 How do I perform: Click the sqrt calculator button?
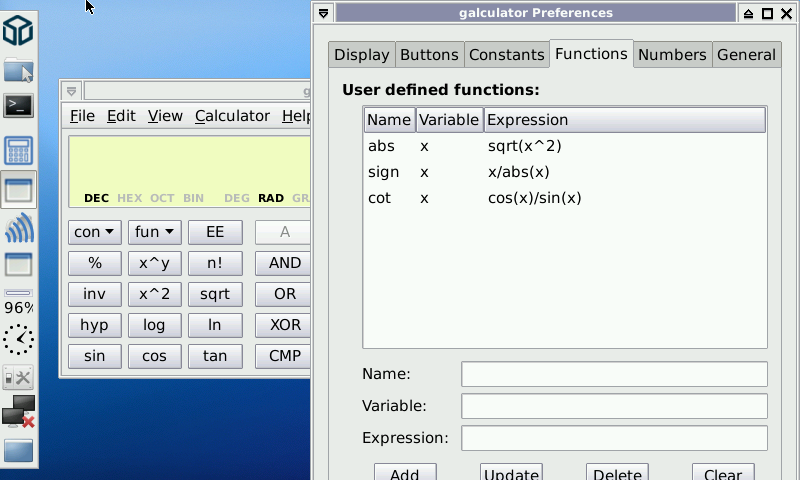[x=215, y=294]
